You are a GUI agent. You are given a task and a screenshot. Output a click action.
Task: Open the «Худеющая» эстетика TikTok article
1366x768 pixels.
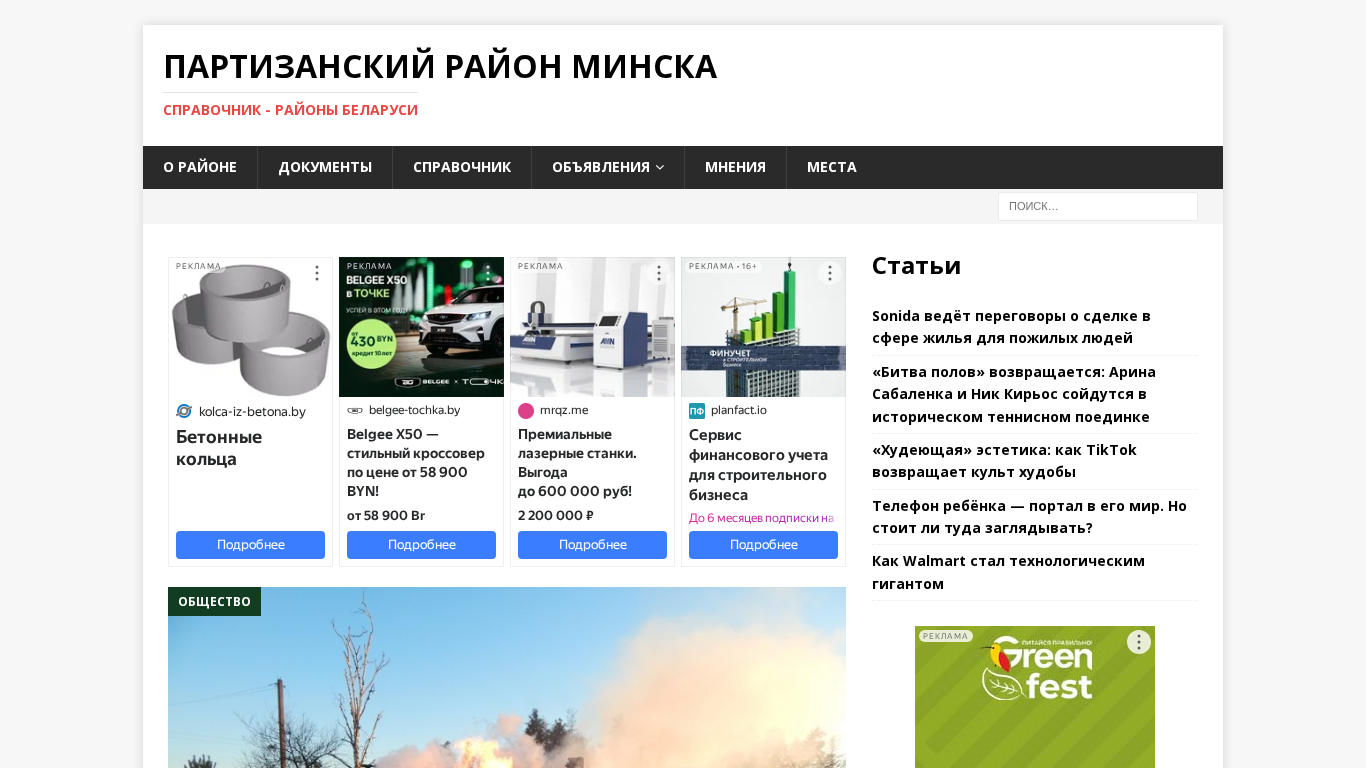point(1004,461)
